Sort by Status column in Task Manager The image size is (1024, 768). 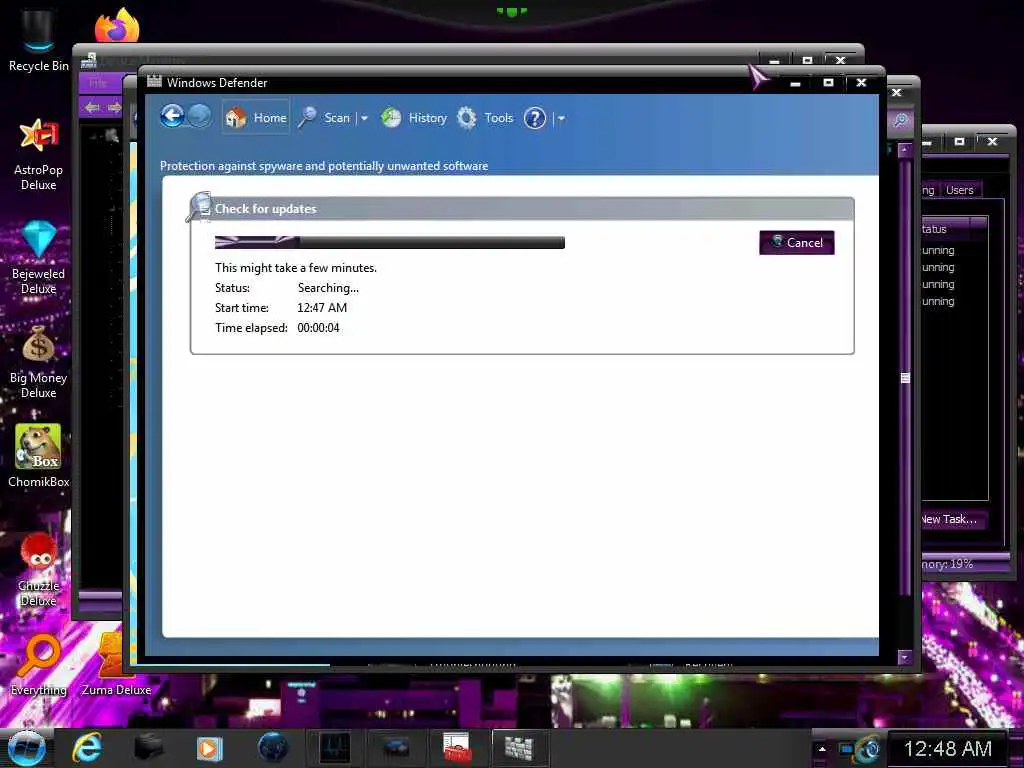(945, 229)
